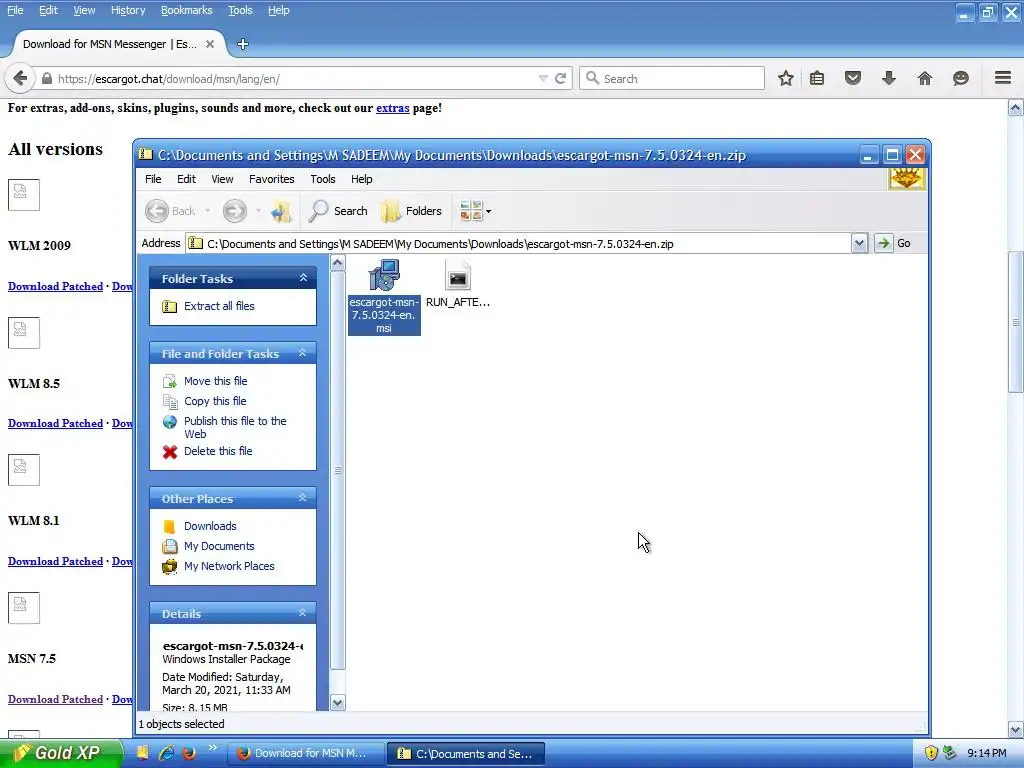Click the Firefox back arrow

(20, 78)
